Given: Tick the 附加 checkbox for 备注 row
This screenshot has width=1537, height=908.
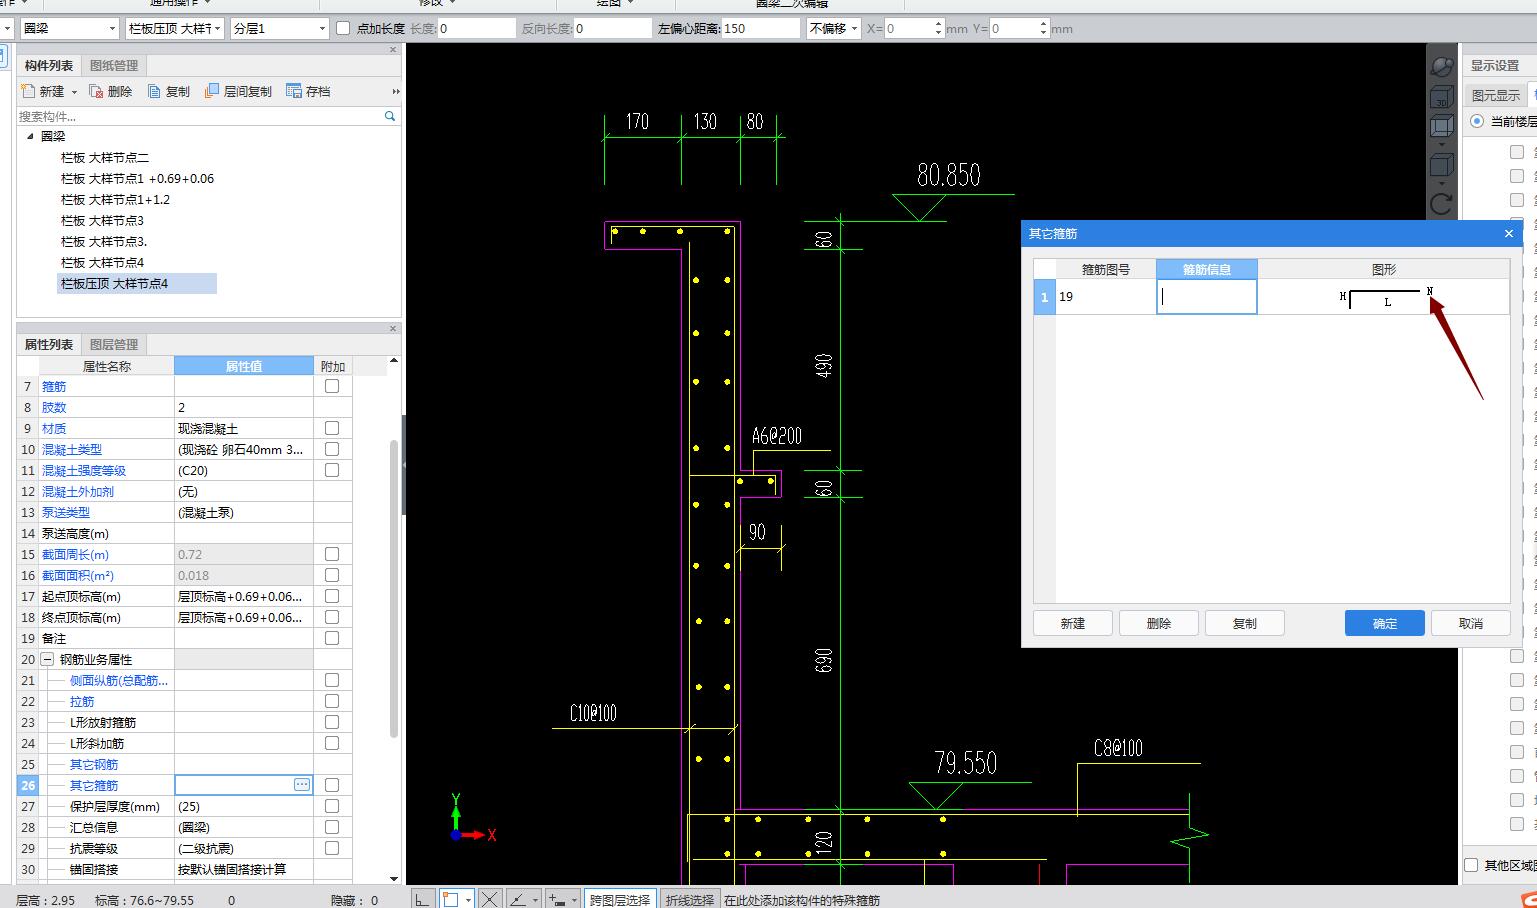Looking at the screenshot, I should [x=332, y=638].
